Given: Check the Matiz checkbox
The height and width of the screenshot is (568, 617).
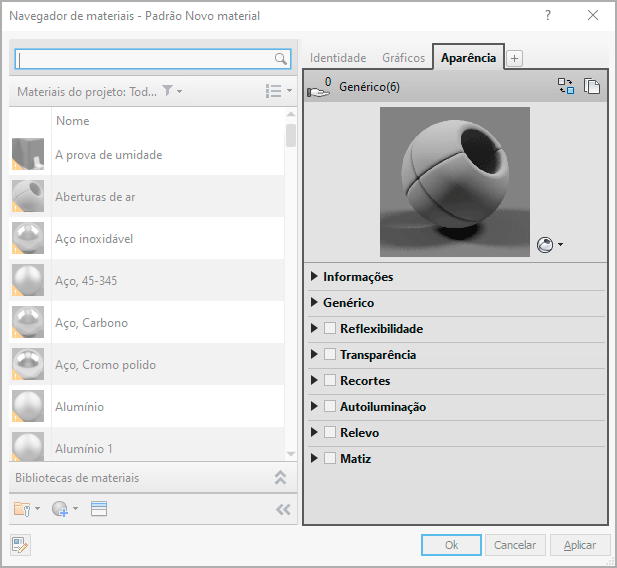Looking at the screenshot, I should [x=330, y=458].
